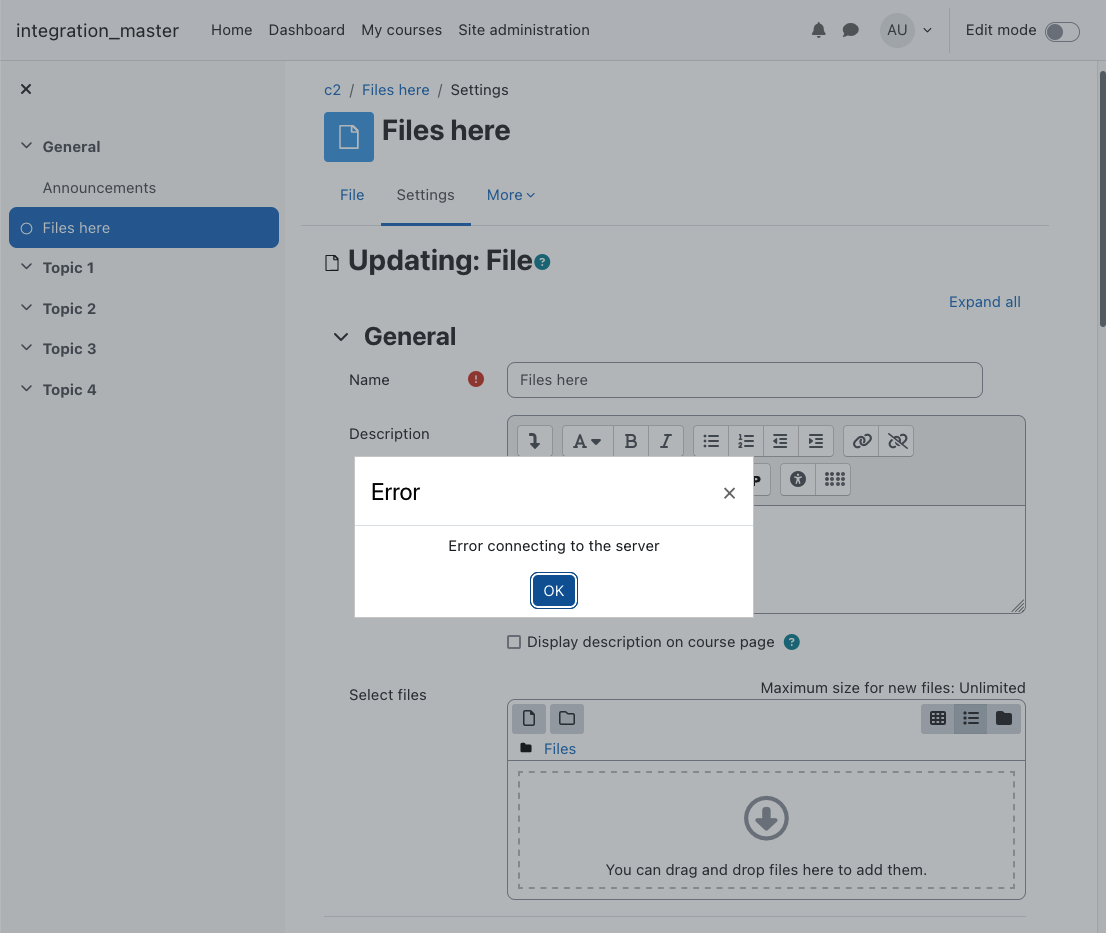1106x933 pixels.
Task: Click required-field icon next to Name
Action: pyautogui.click(x=476, y=379)
